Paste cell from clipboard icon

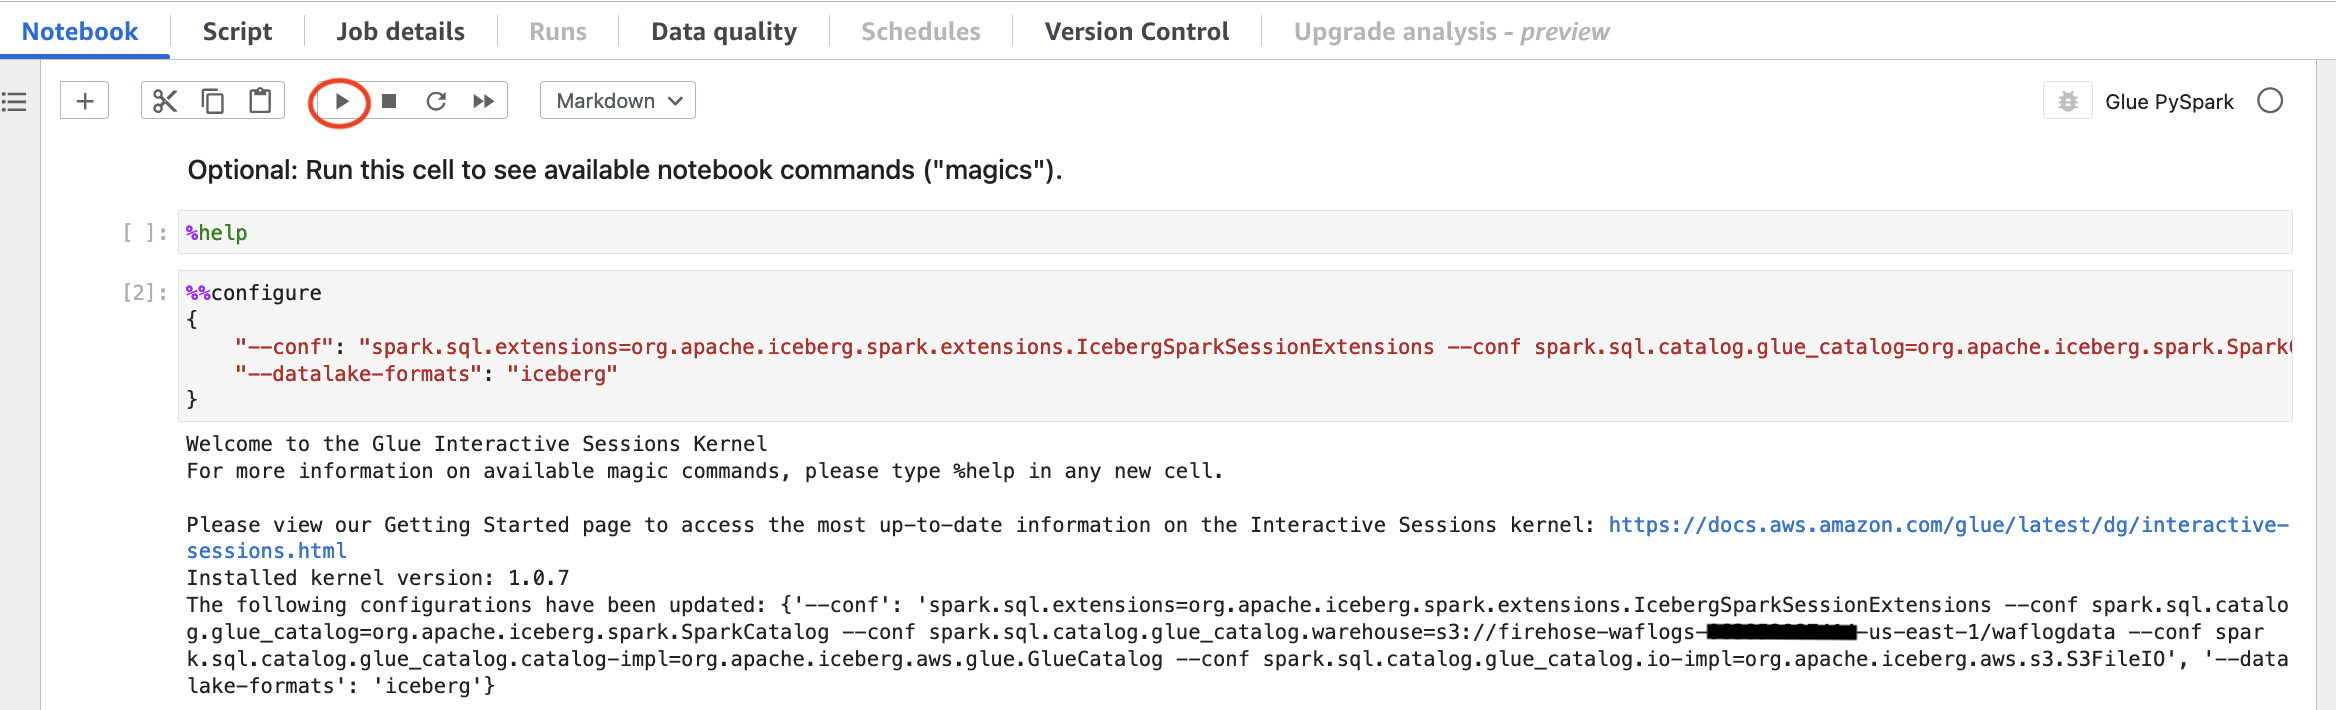[x=260, y=101]
